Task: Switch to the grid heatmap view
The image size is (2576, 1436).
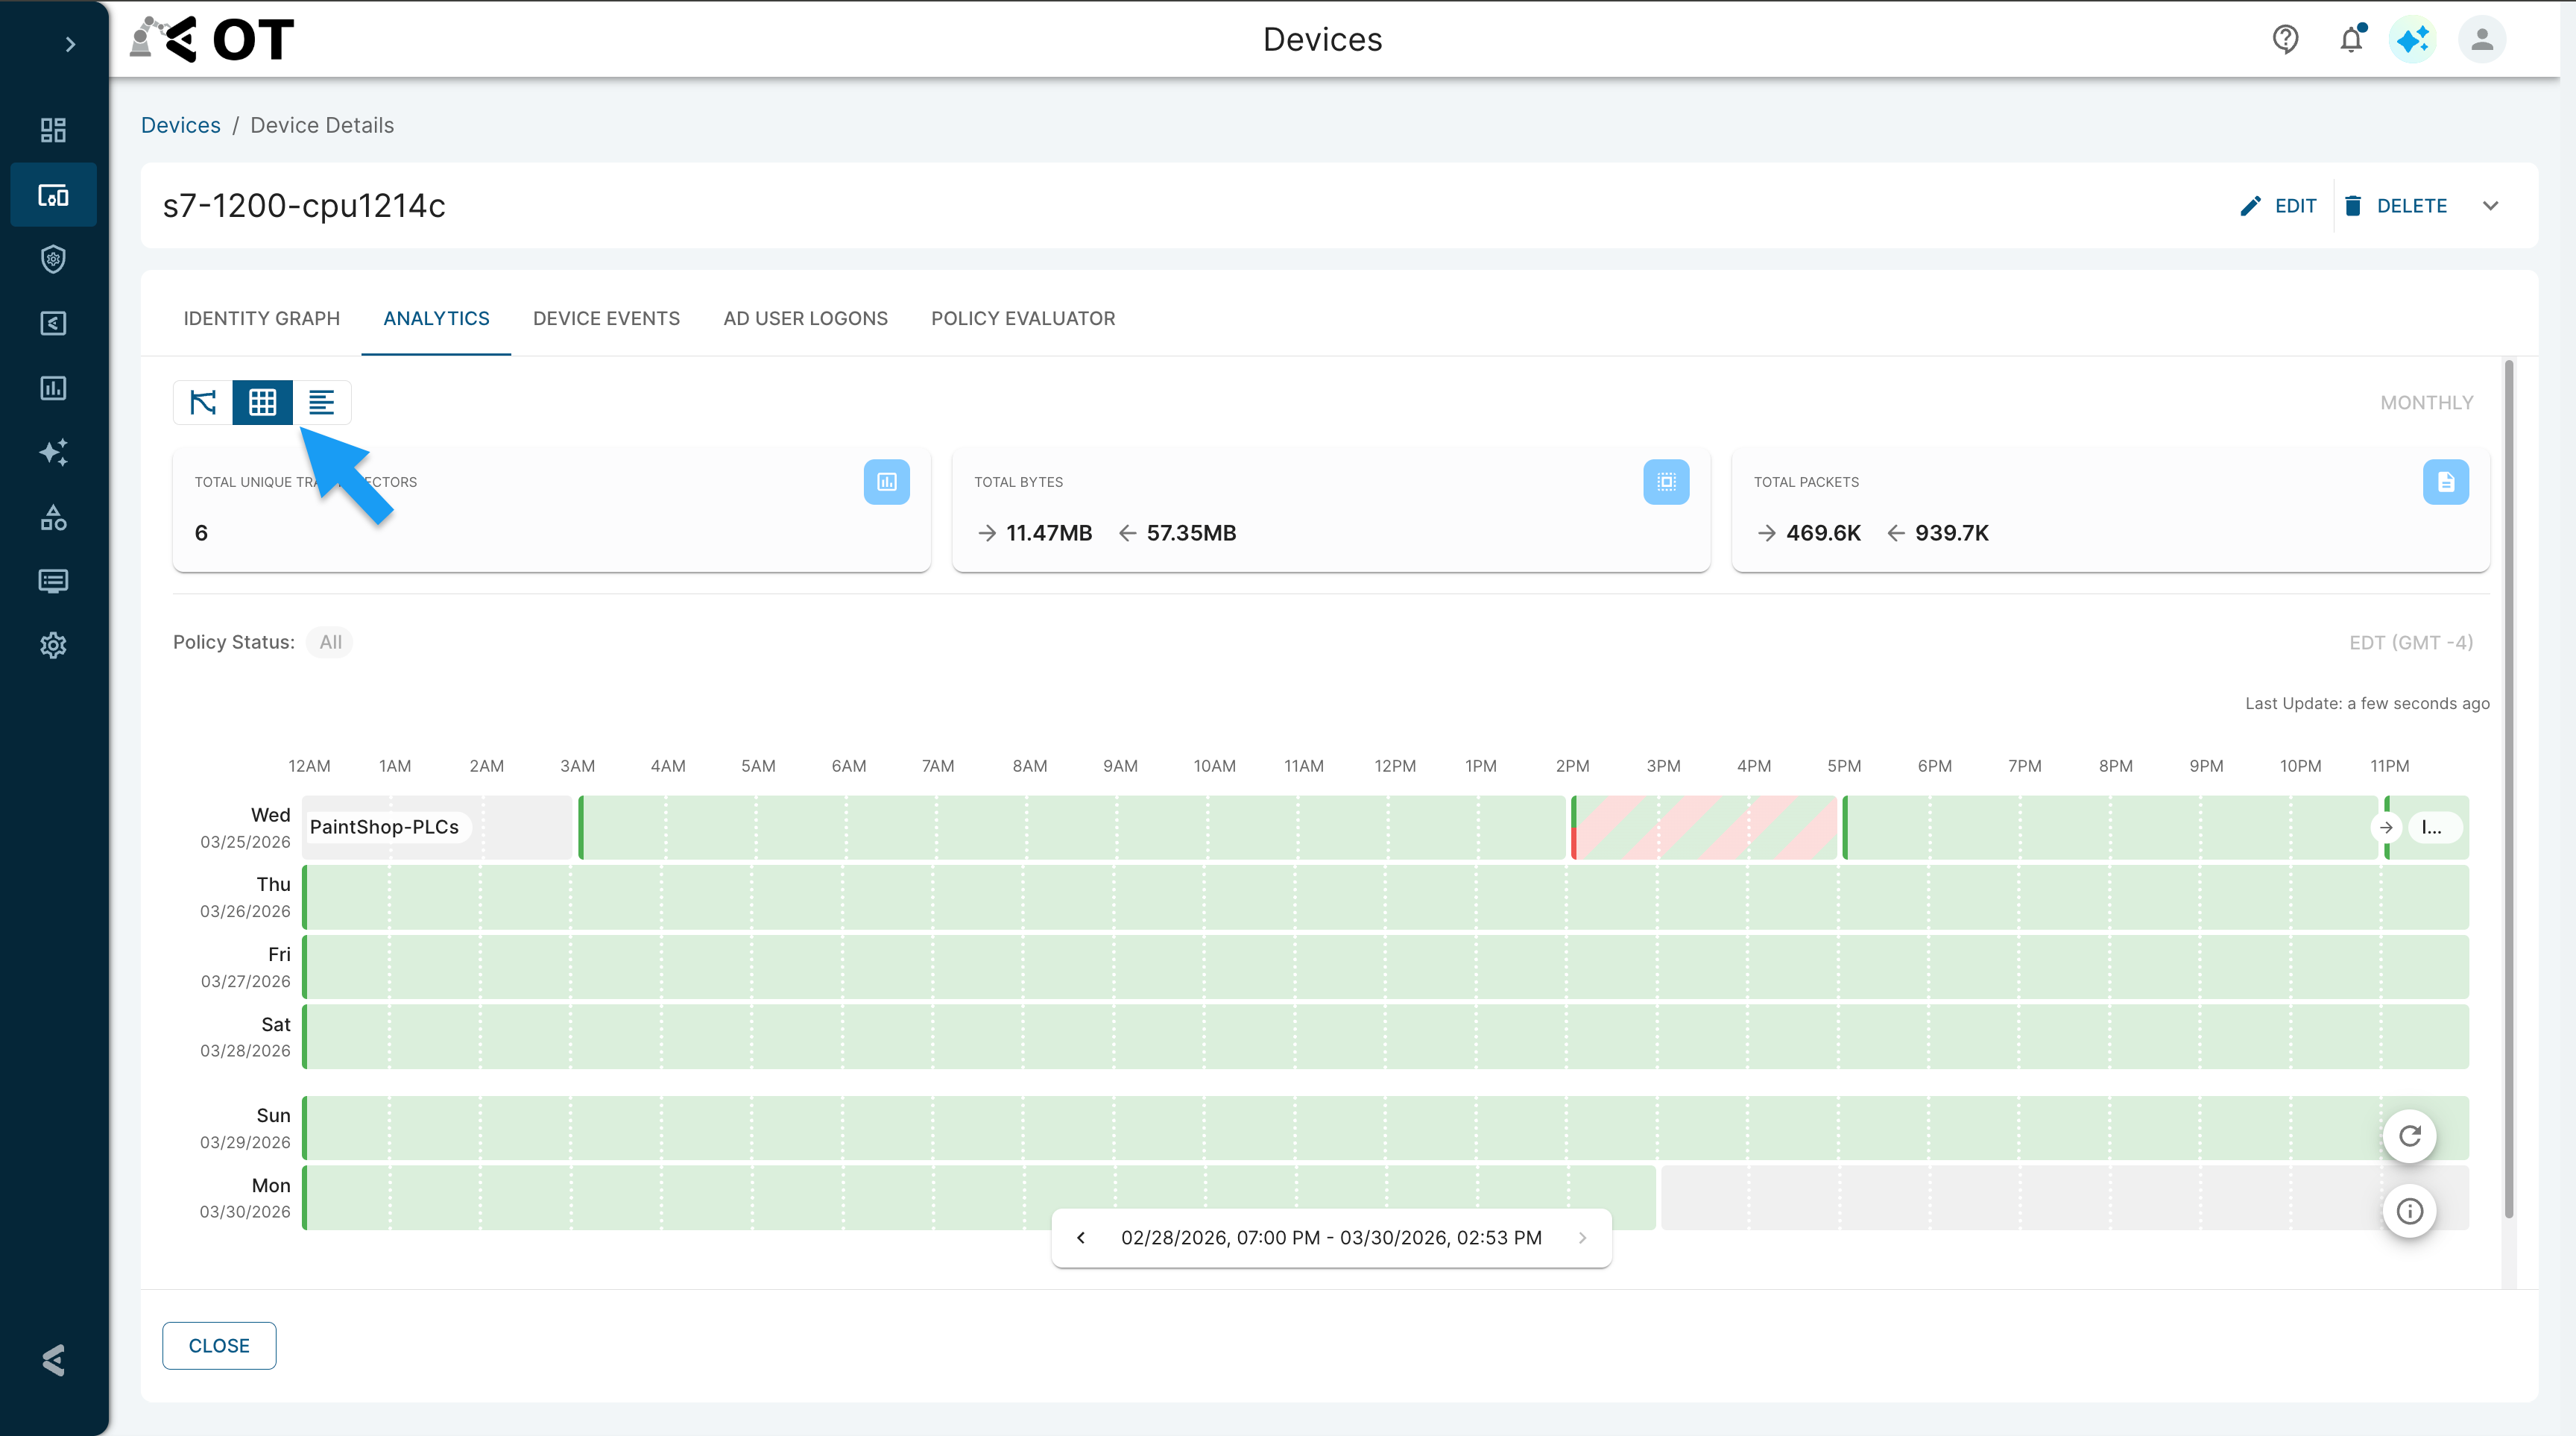Action: (262, 402)
